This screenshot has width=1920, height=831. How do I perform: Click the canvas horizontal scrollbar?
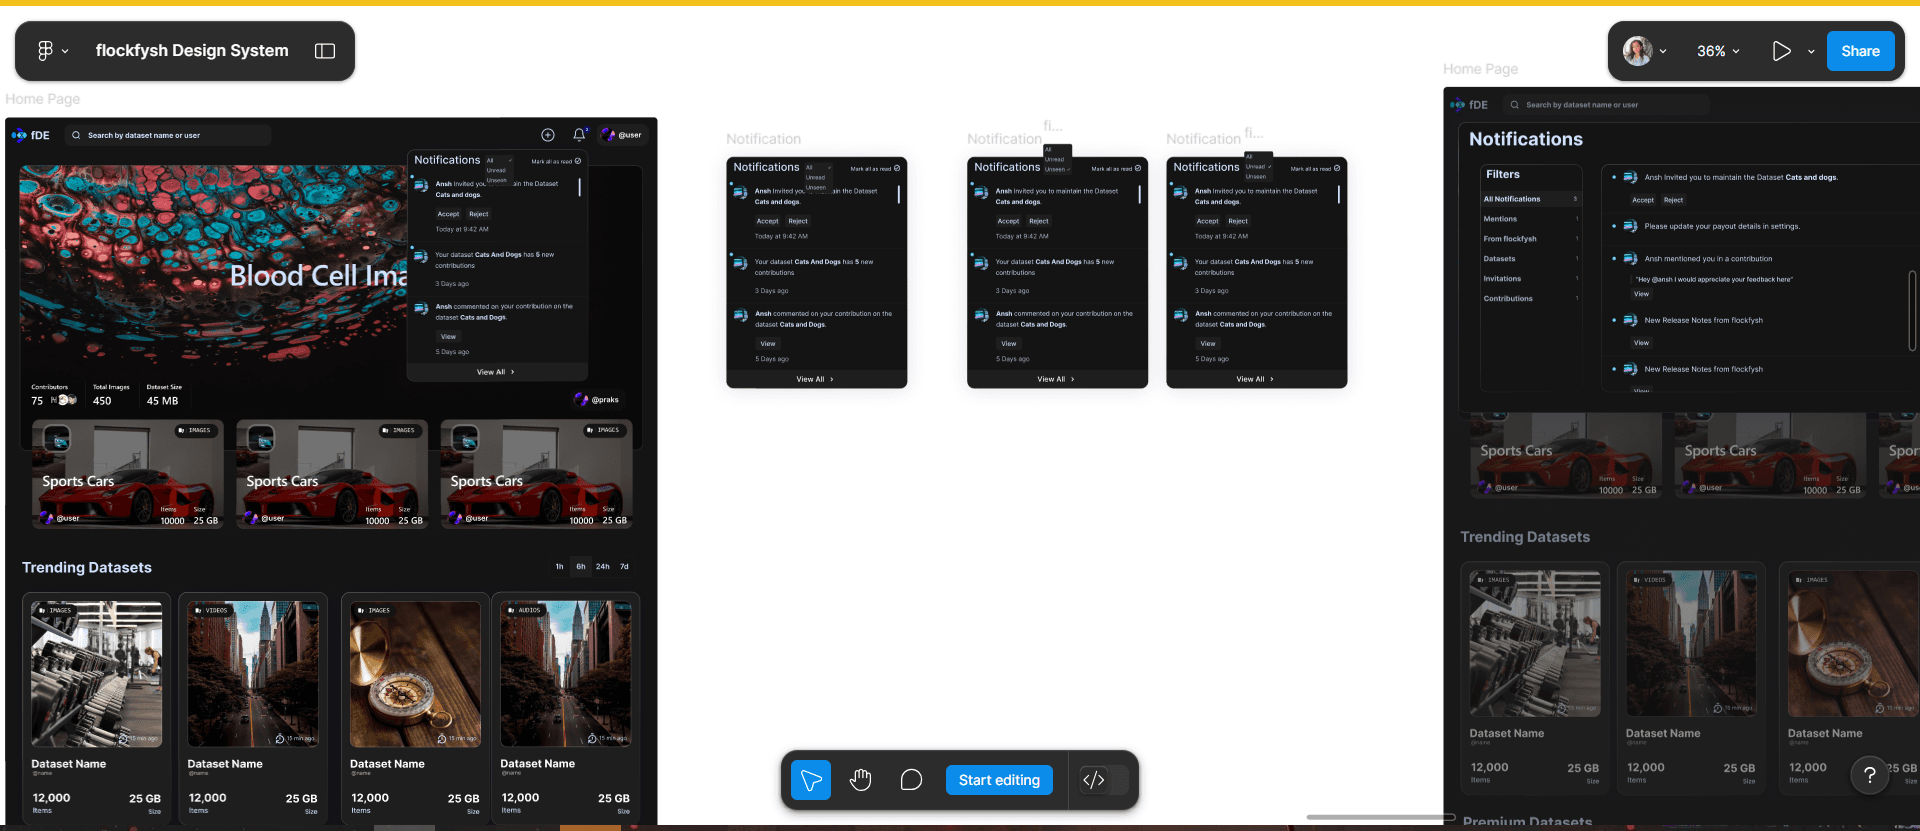tap(1380, 817)
